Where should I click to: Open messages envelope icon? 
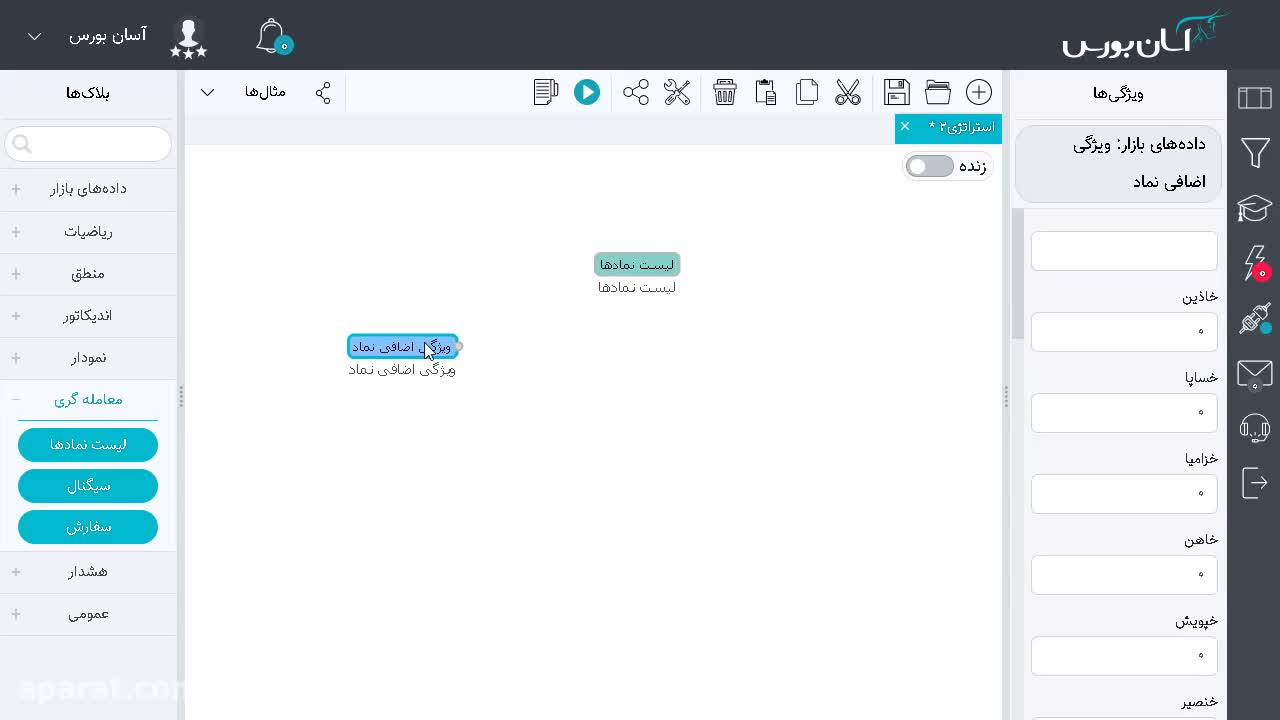[x=1254, y=374]
